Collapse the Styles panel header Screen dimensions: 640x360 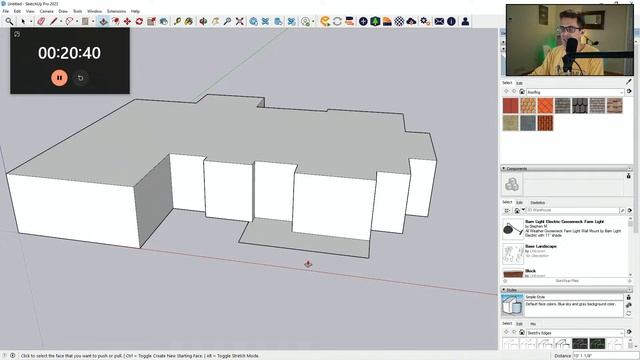[x=566, y=290]
